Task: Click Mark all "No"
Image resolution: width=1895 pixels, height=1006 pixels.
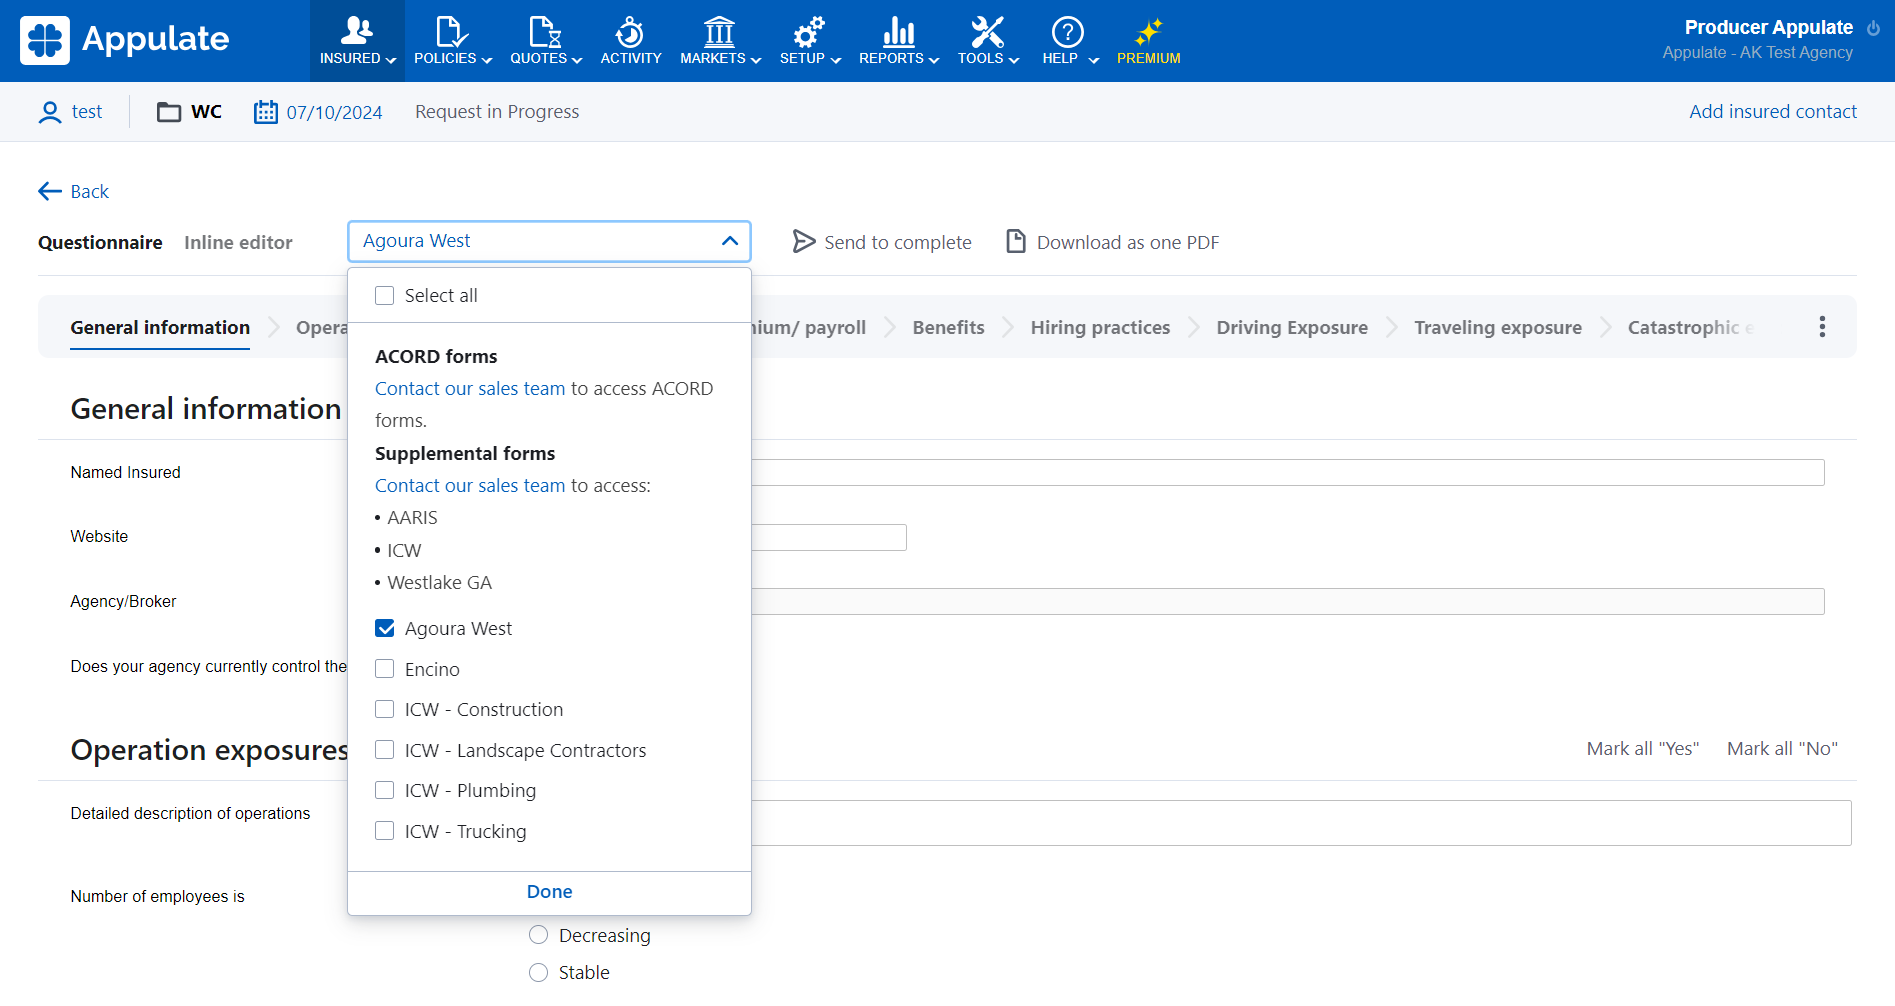Action: (1782, 748)
